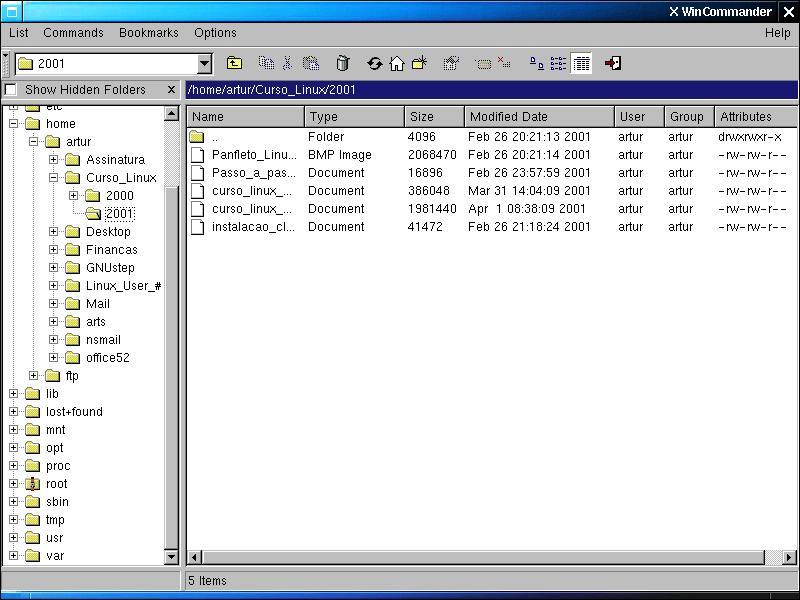Open the window menu icon in the title bar
The width and height of the screenshot is (800, 600).
(x=11, y=11)
